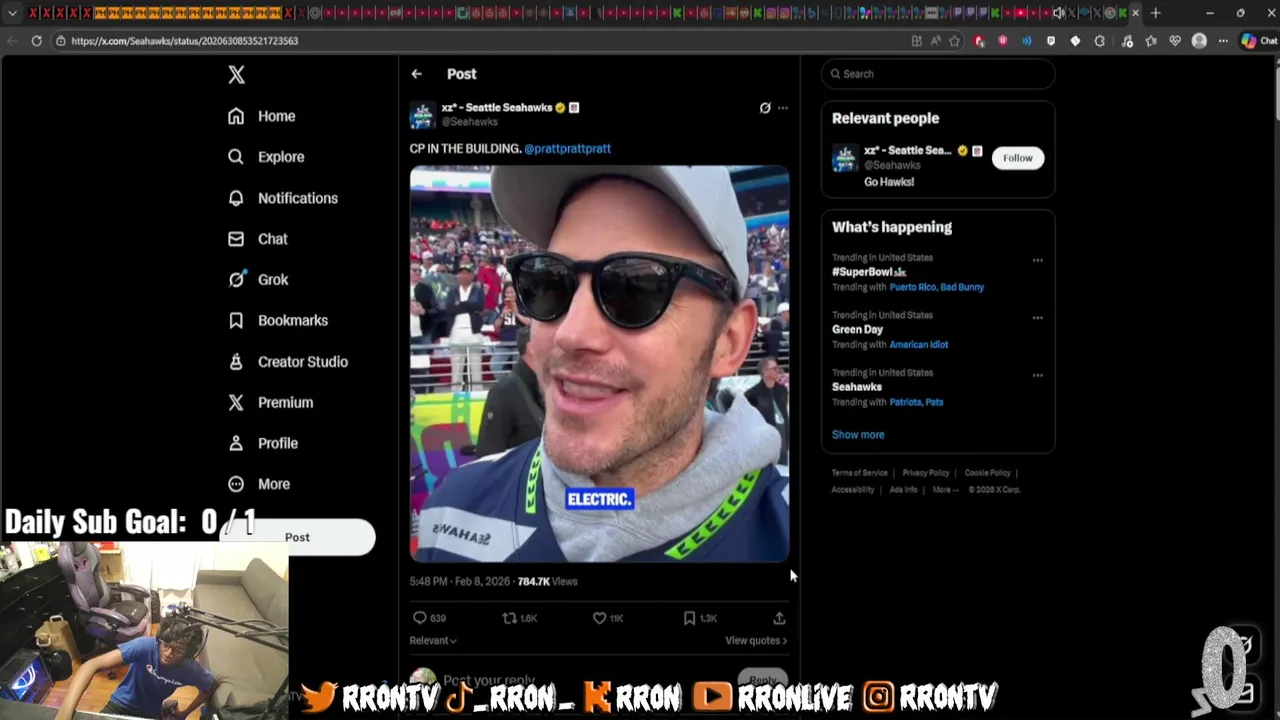Open the ELECTRIC video thumbnail

(599, 364)
